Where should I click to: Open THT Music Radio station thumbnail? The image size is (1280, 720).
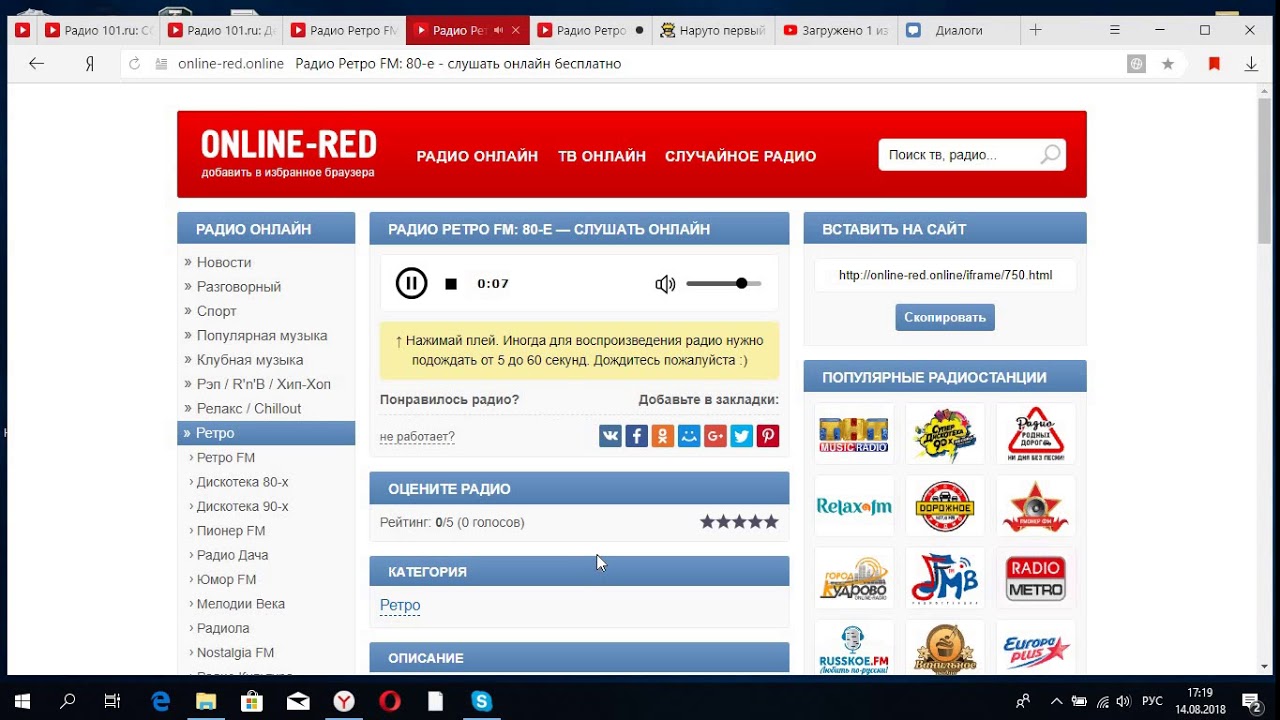coord(854,434)
